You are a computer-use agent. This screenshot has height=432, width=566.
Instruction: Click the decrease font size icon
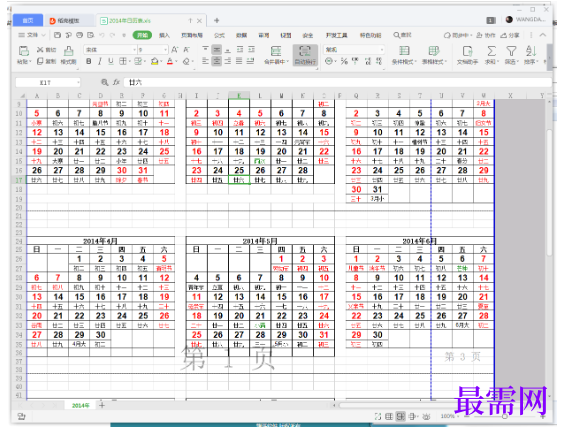click(187, 49)
